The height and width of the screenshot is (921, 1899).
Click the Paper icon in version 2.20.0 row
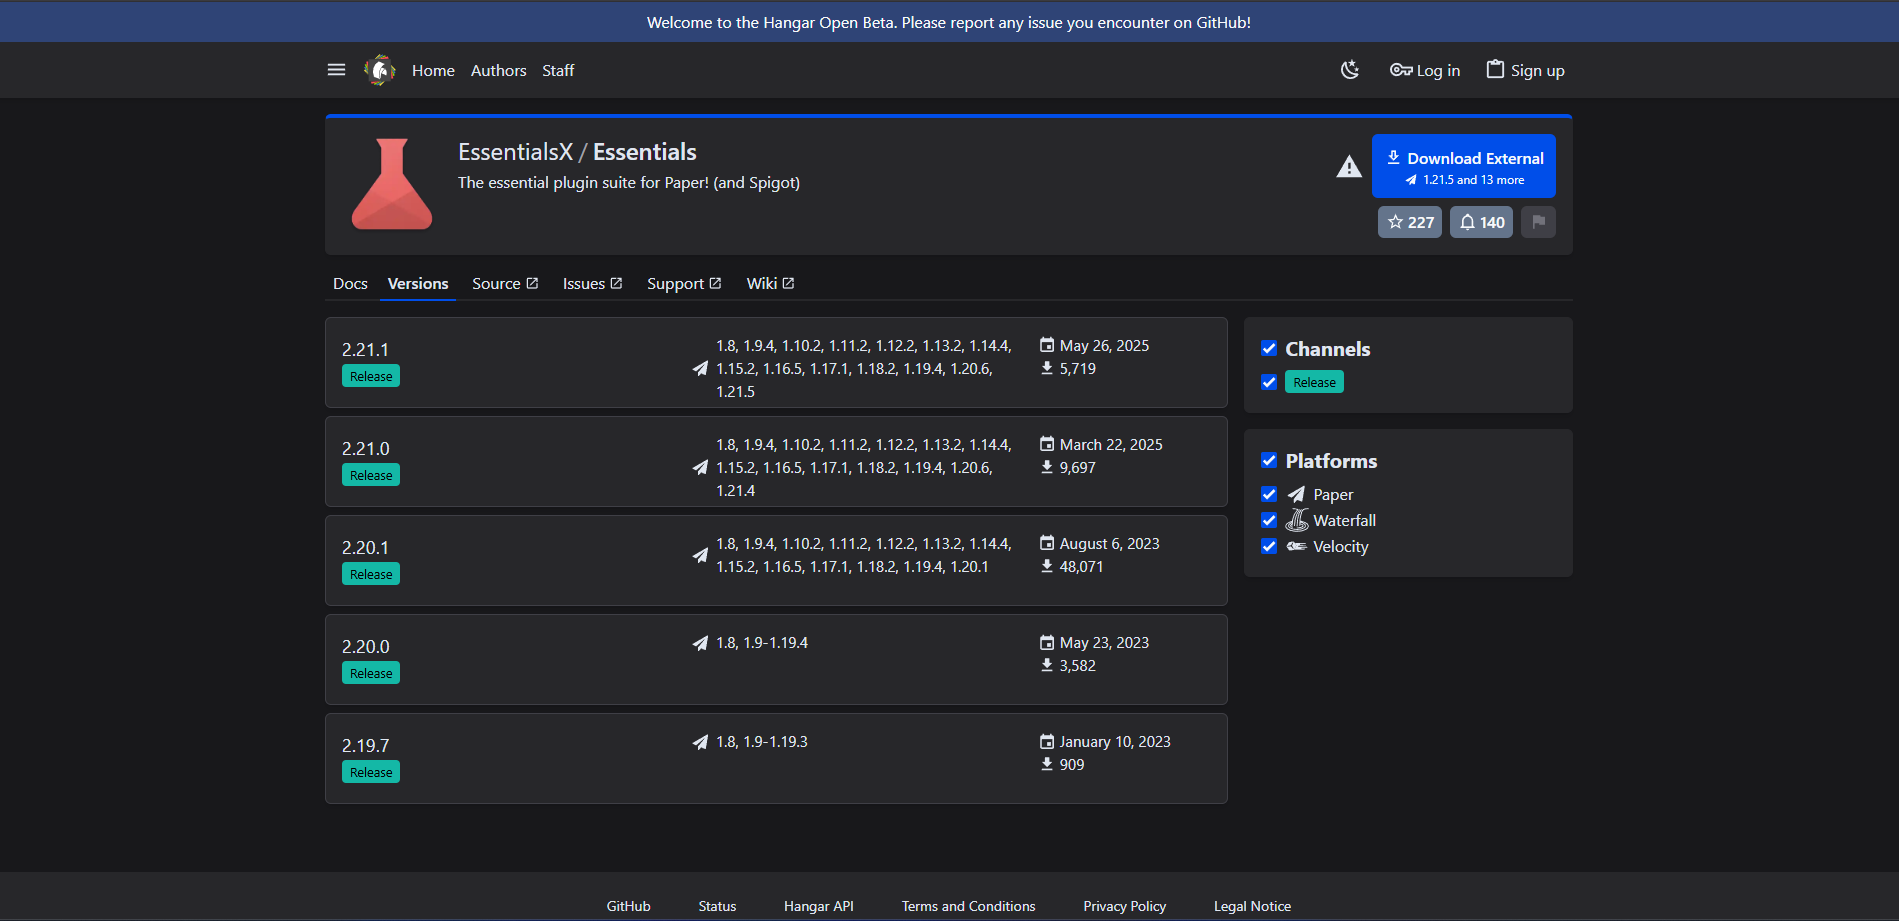[700, 643]
